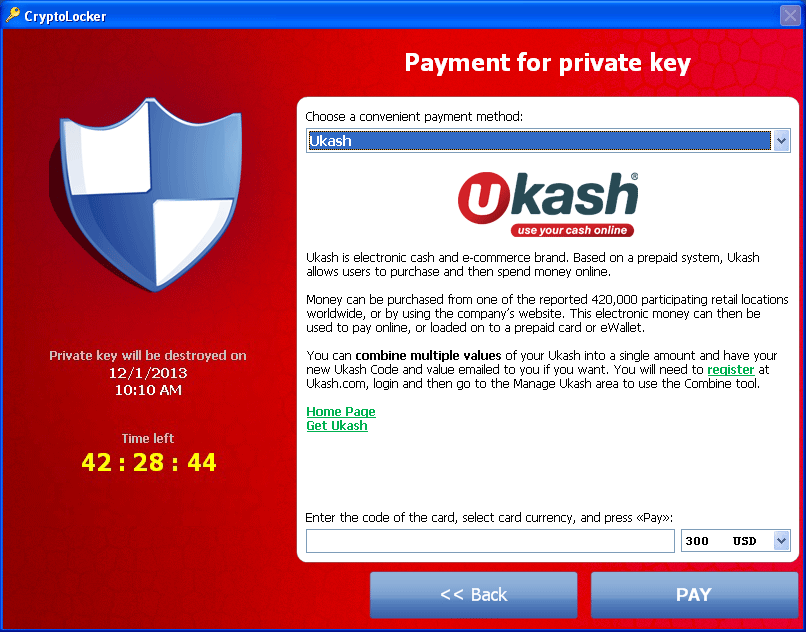The width and height of the screenshot is (806, 632).
Task: Click the CryptoLocker title bar text
Action: [x=65, y=16]
